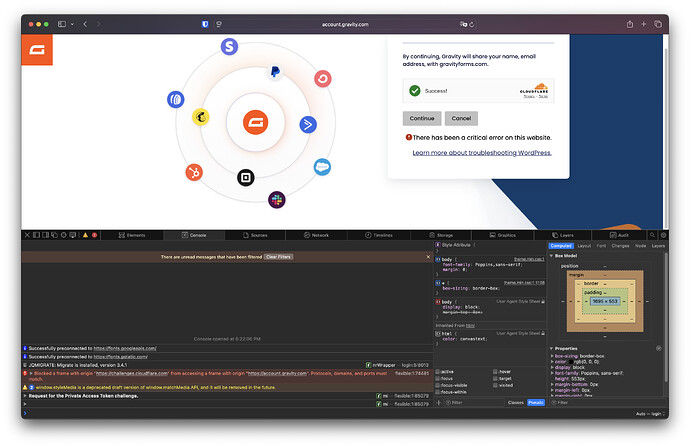Reload the page from the address bar
The height and width of the screenshot is (446, 690).
(x=471, y=24)
